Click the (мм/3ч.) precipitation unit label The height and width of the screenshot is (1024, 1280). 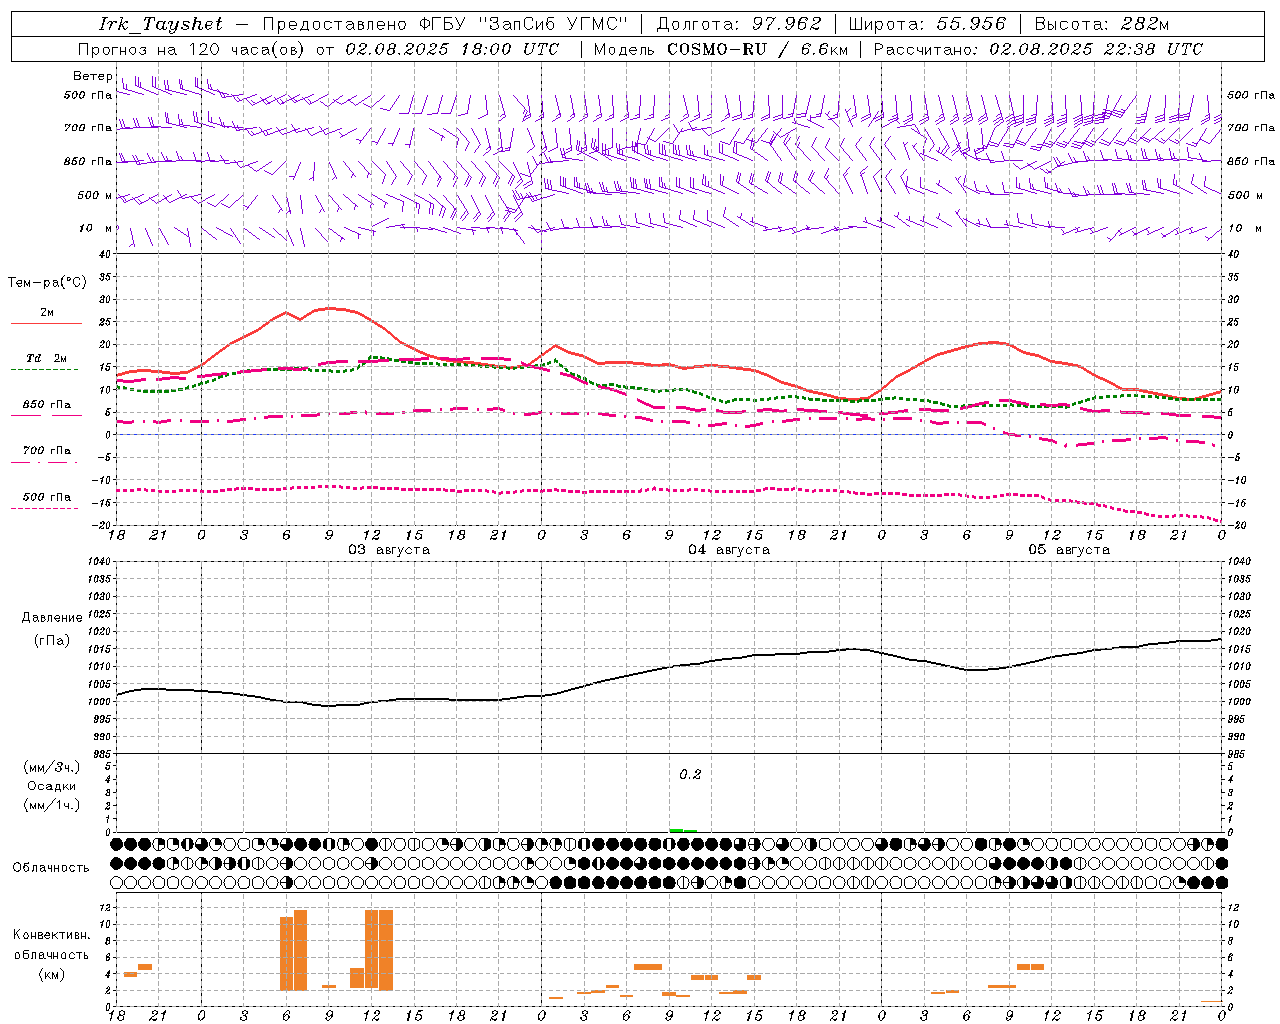click(52, 767)
